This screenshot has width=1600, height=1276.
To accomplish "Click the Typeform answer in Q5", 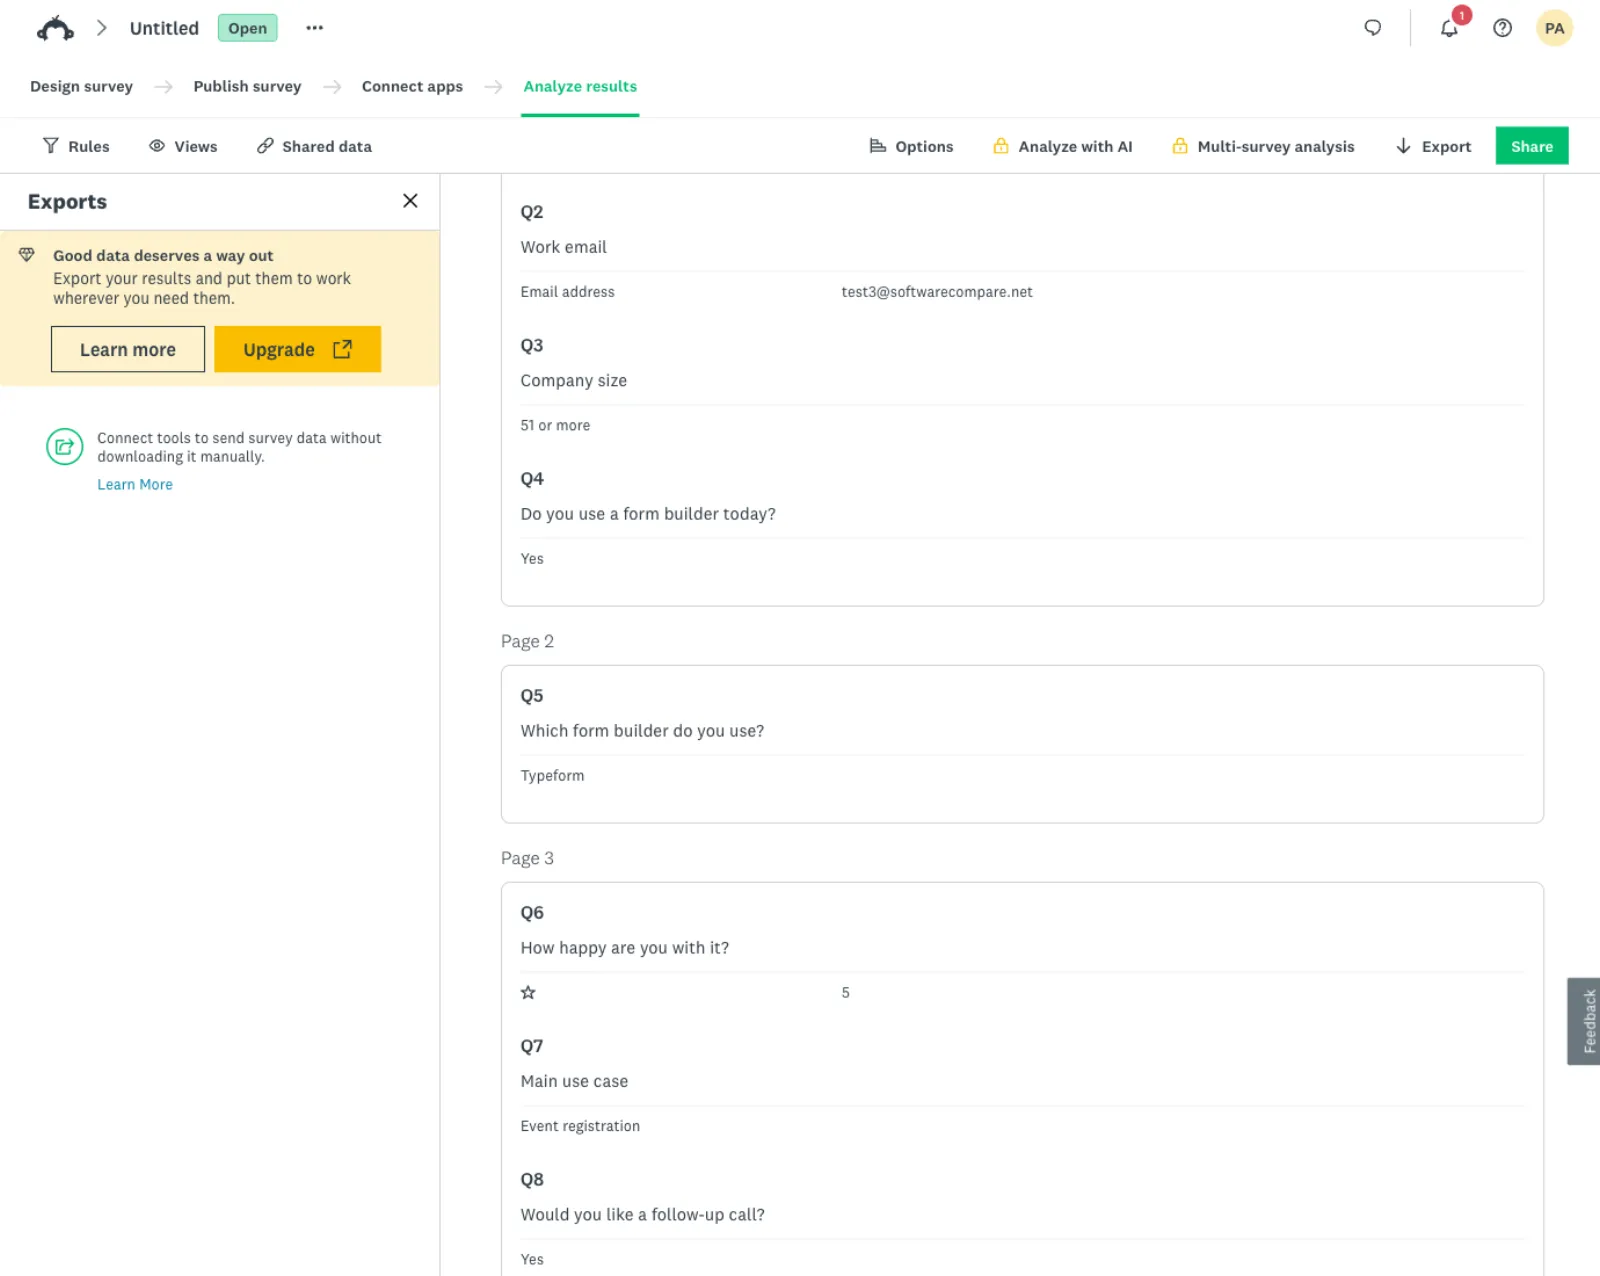I will pyautogui.click(x=552, y=775).
